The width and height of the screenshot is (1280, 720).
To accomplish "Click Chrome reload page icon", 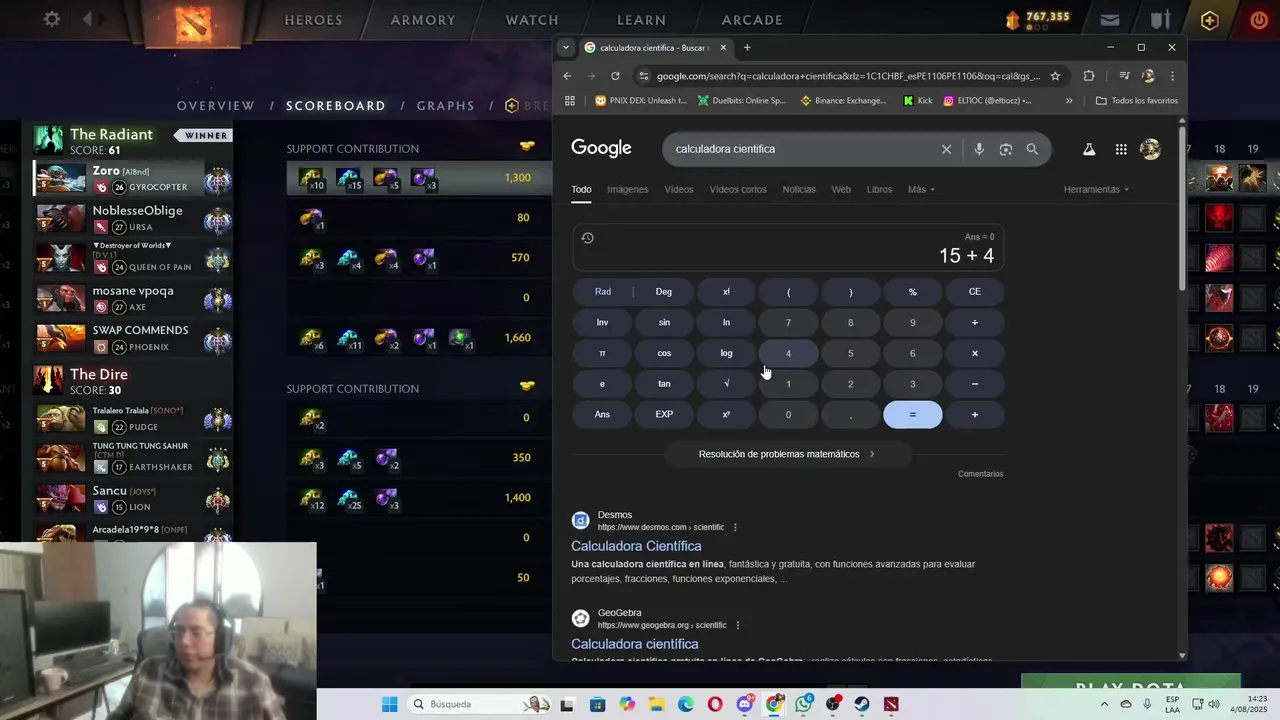I will click(615, 76).
